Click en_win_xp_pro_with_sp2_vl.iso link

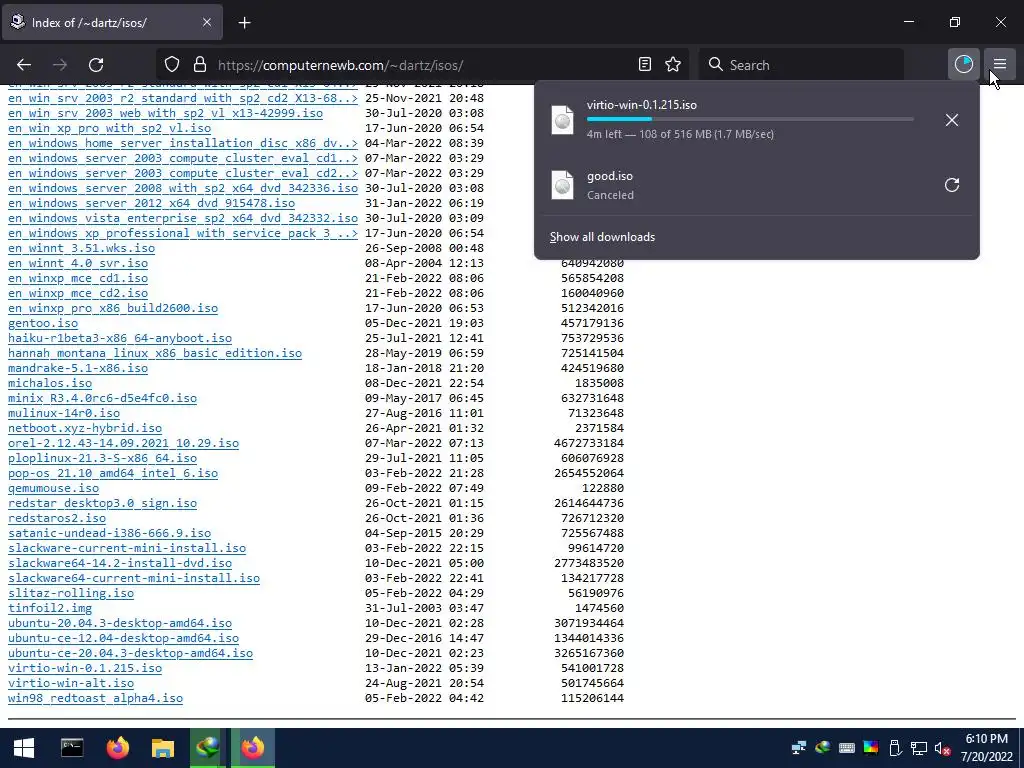point(109,129)
